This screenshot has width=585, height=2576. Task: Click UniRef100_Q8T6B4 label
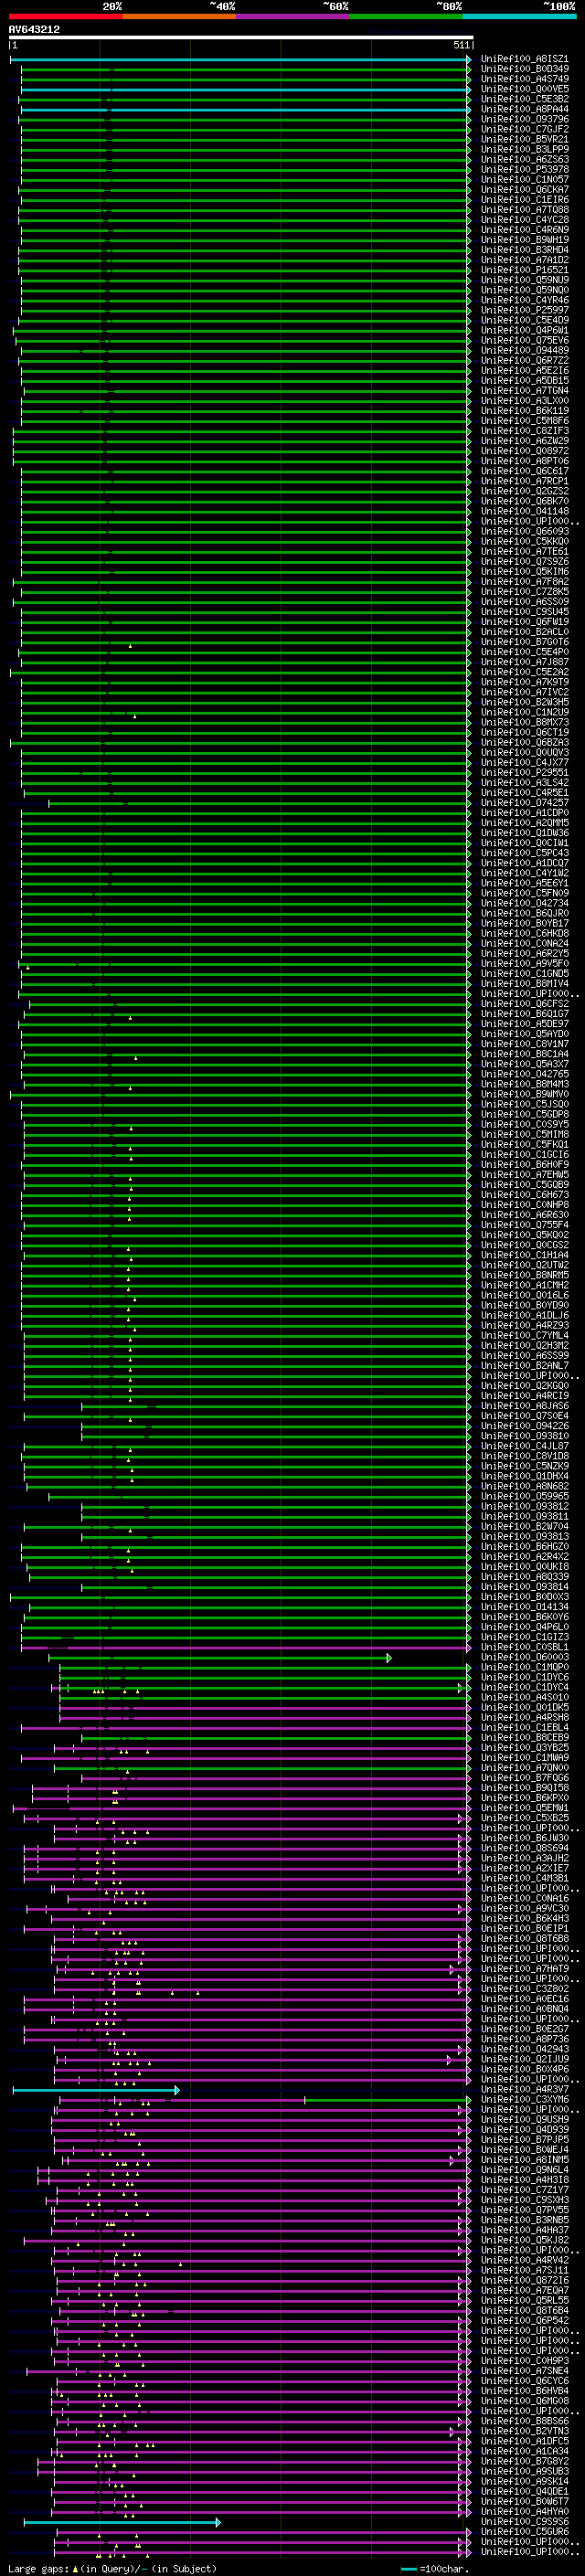(x=524, y=2310)
